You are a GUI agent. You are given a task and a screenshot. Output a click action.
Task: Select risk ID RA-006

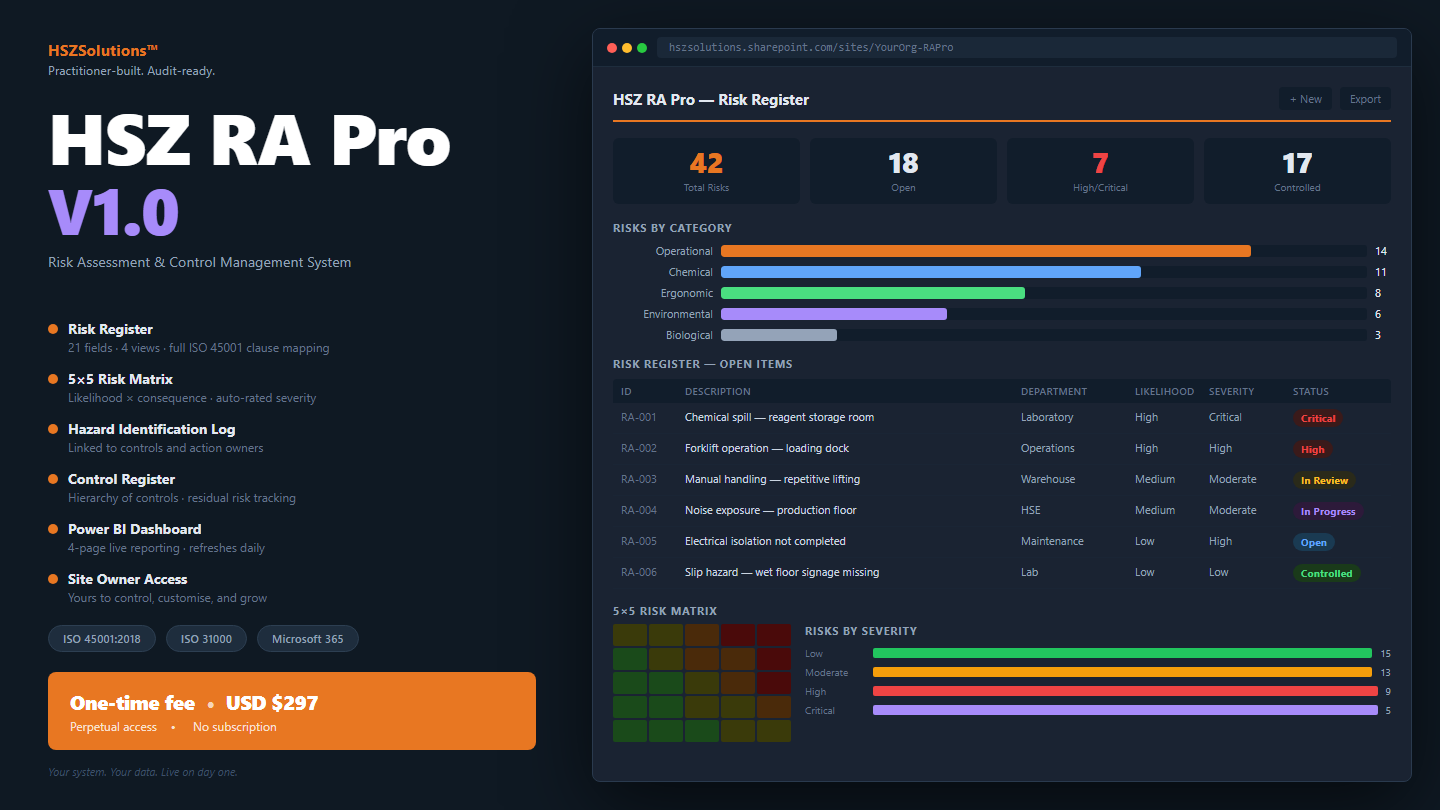(639, 573)
